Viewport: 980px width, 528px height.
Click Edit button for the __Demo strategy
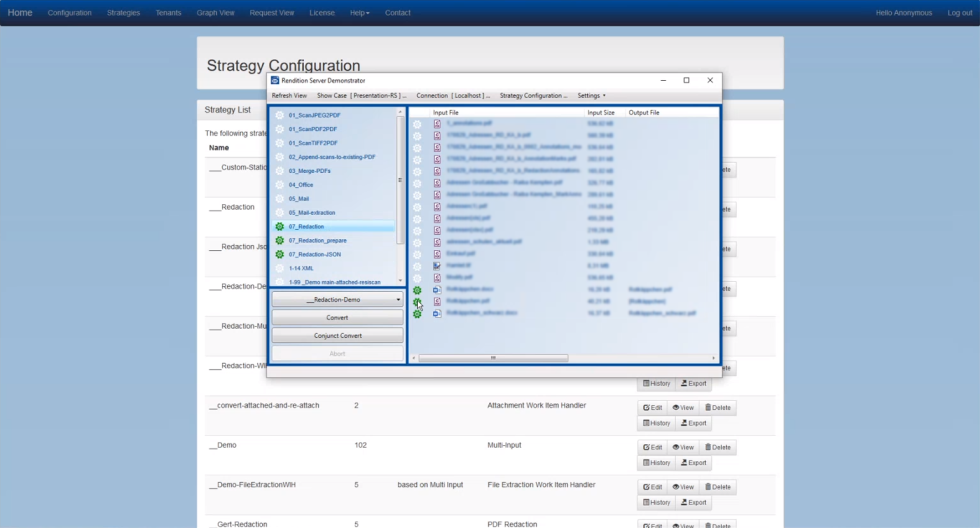[653, 447]
